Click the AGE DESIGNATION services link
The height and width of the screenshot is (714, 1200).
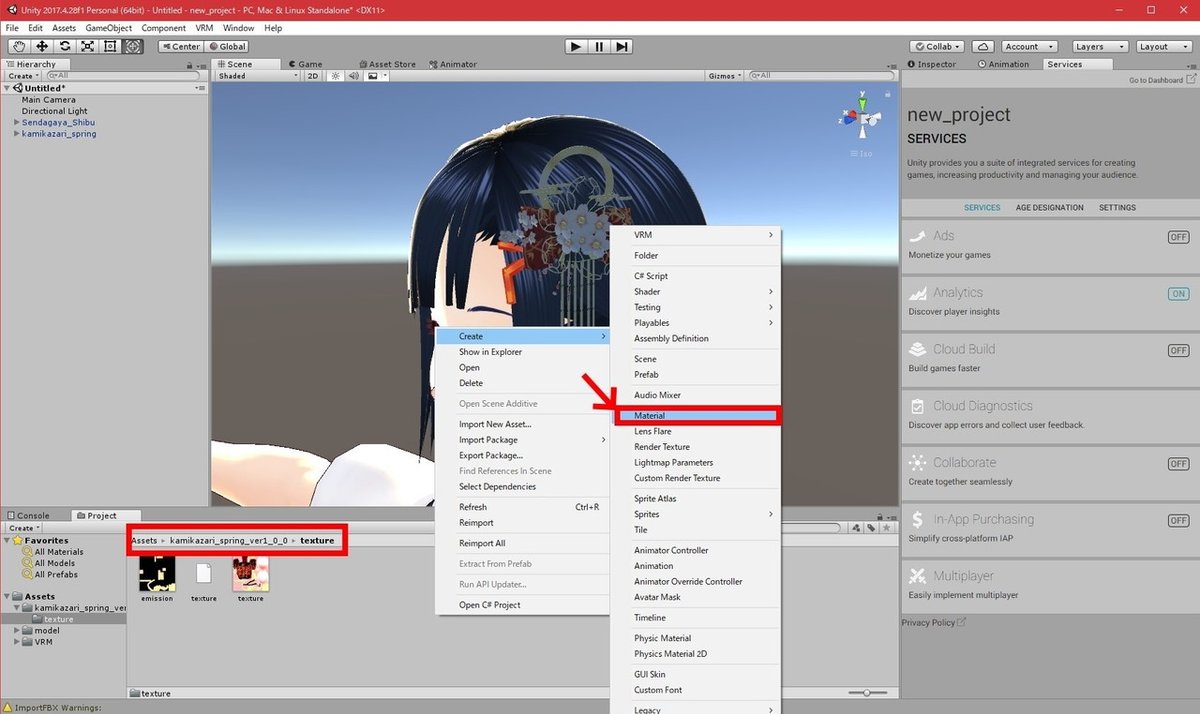coord(1049,208)
